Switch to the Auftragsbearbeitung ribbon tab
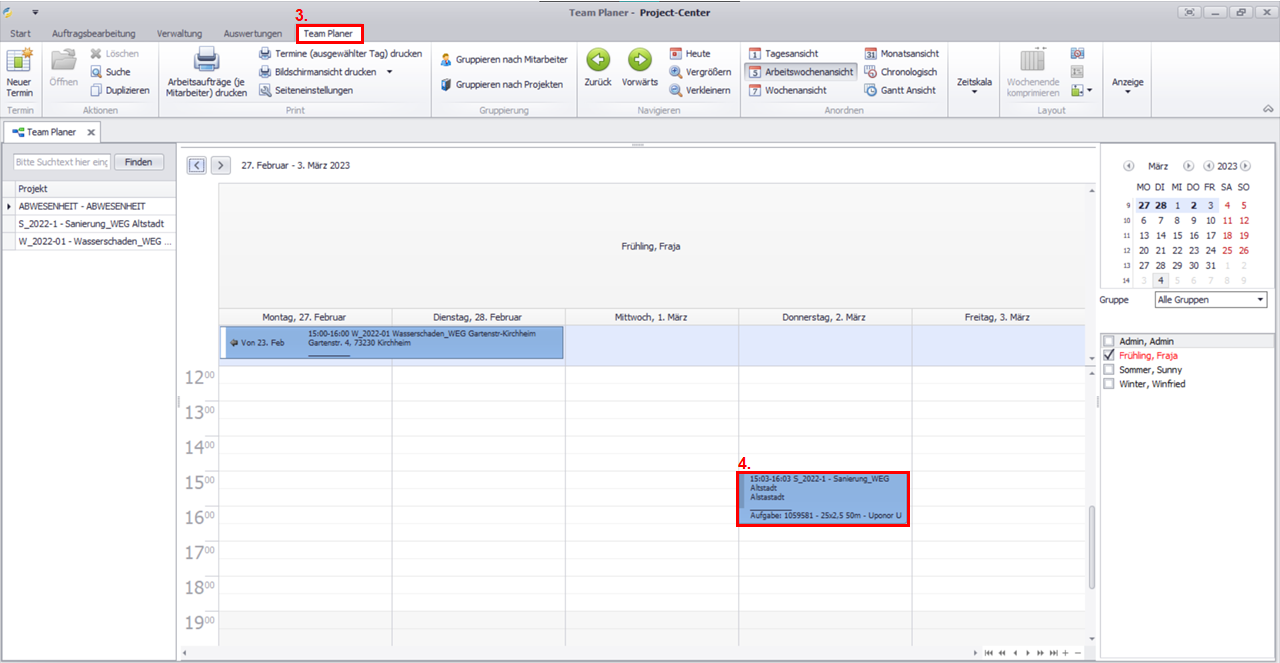1280x663 pixels. pyautogui.click(x=93, y=34)
